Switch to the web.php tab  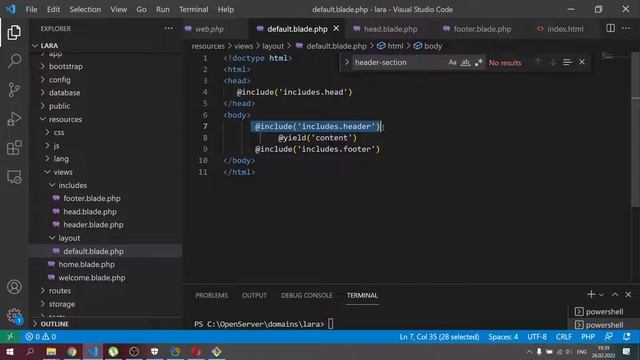click(x=209, y=29)
